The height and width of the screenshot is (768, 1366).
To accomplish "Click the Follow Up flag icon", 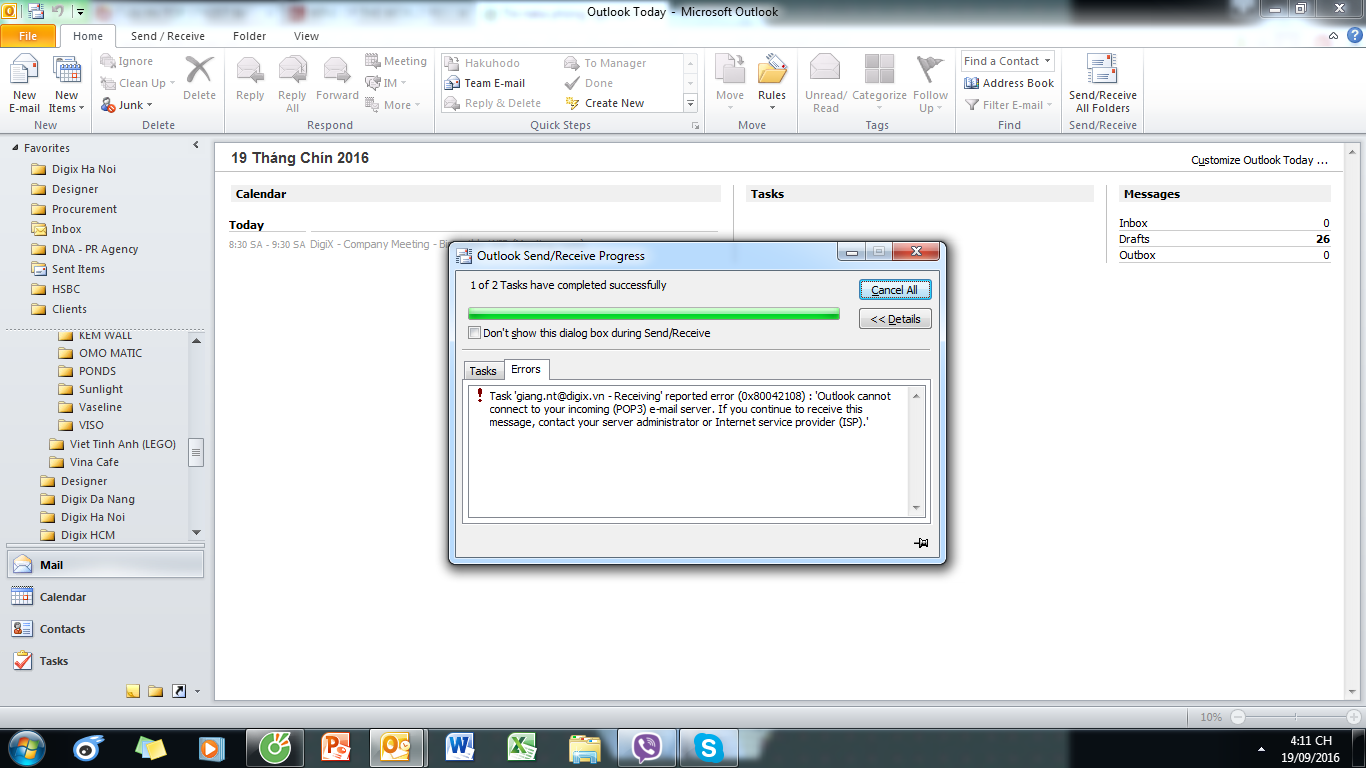I will click(930, 85).
